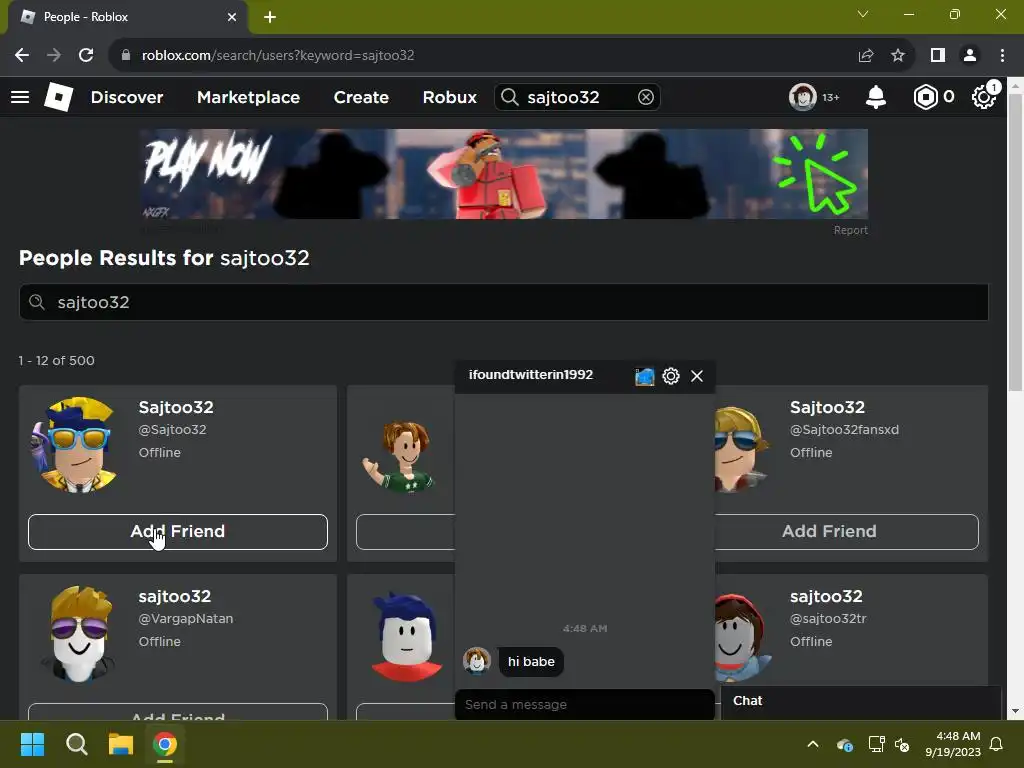Open the @VargapNatan user name link
The height and width of the screenshot is (768, 1024).
click(x=185, y=618)
